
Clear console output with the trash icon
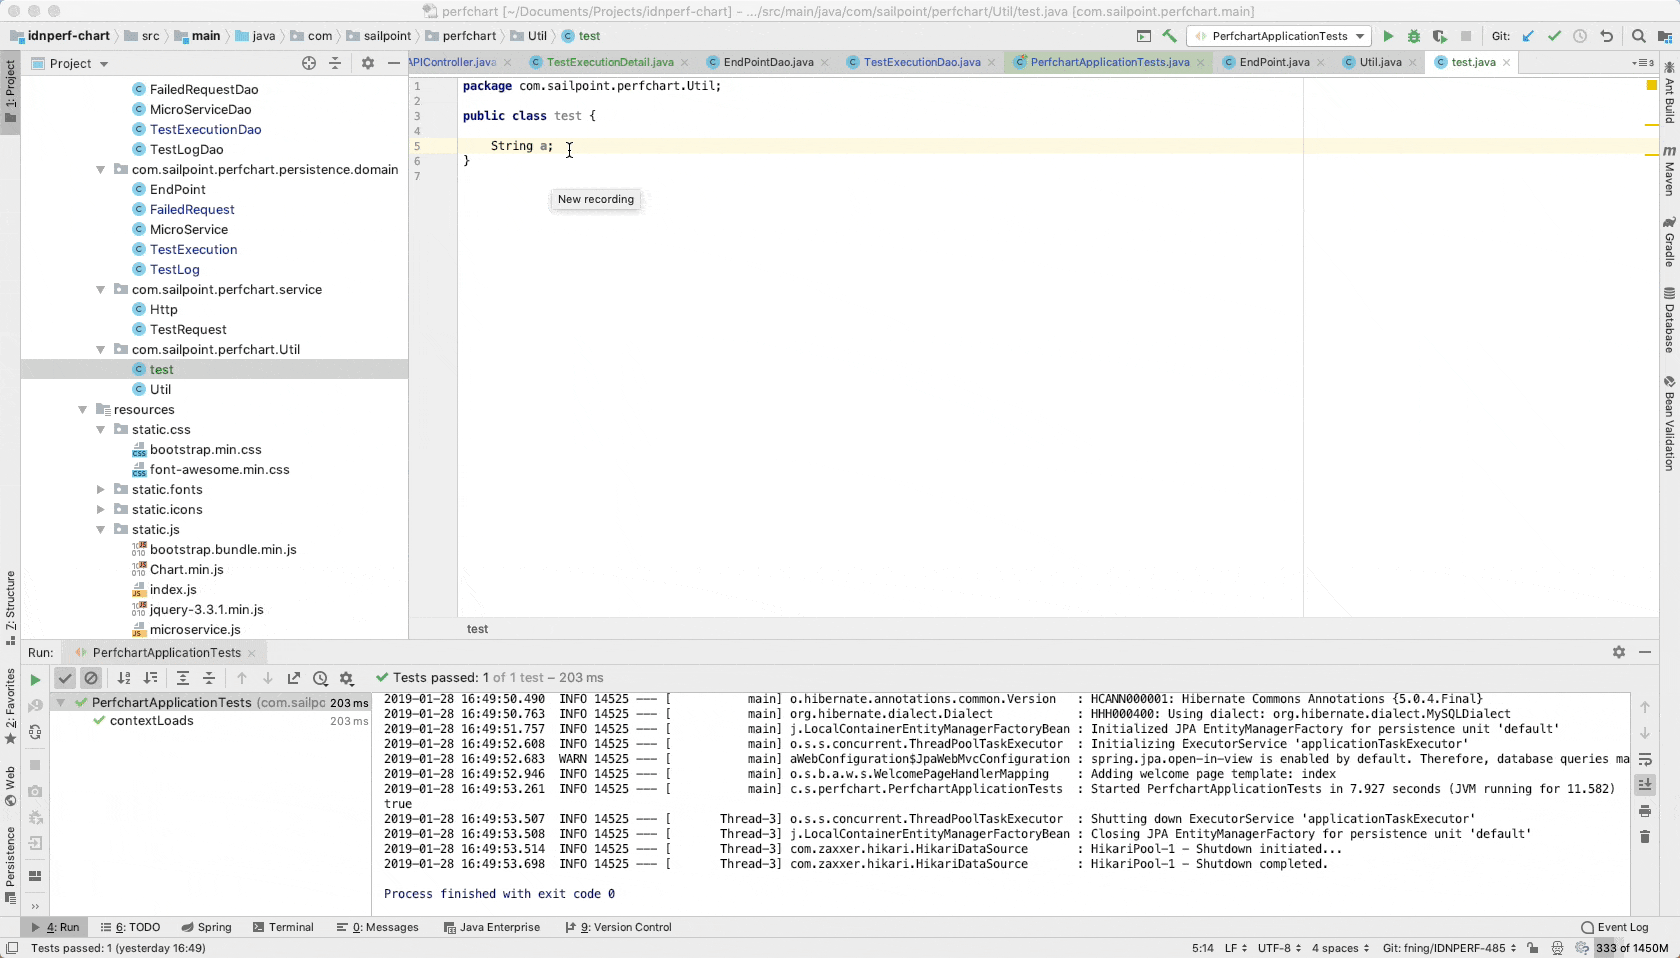point(1645,836)
